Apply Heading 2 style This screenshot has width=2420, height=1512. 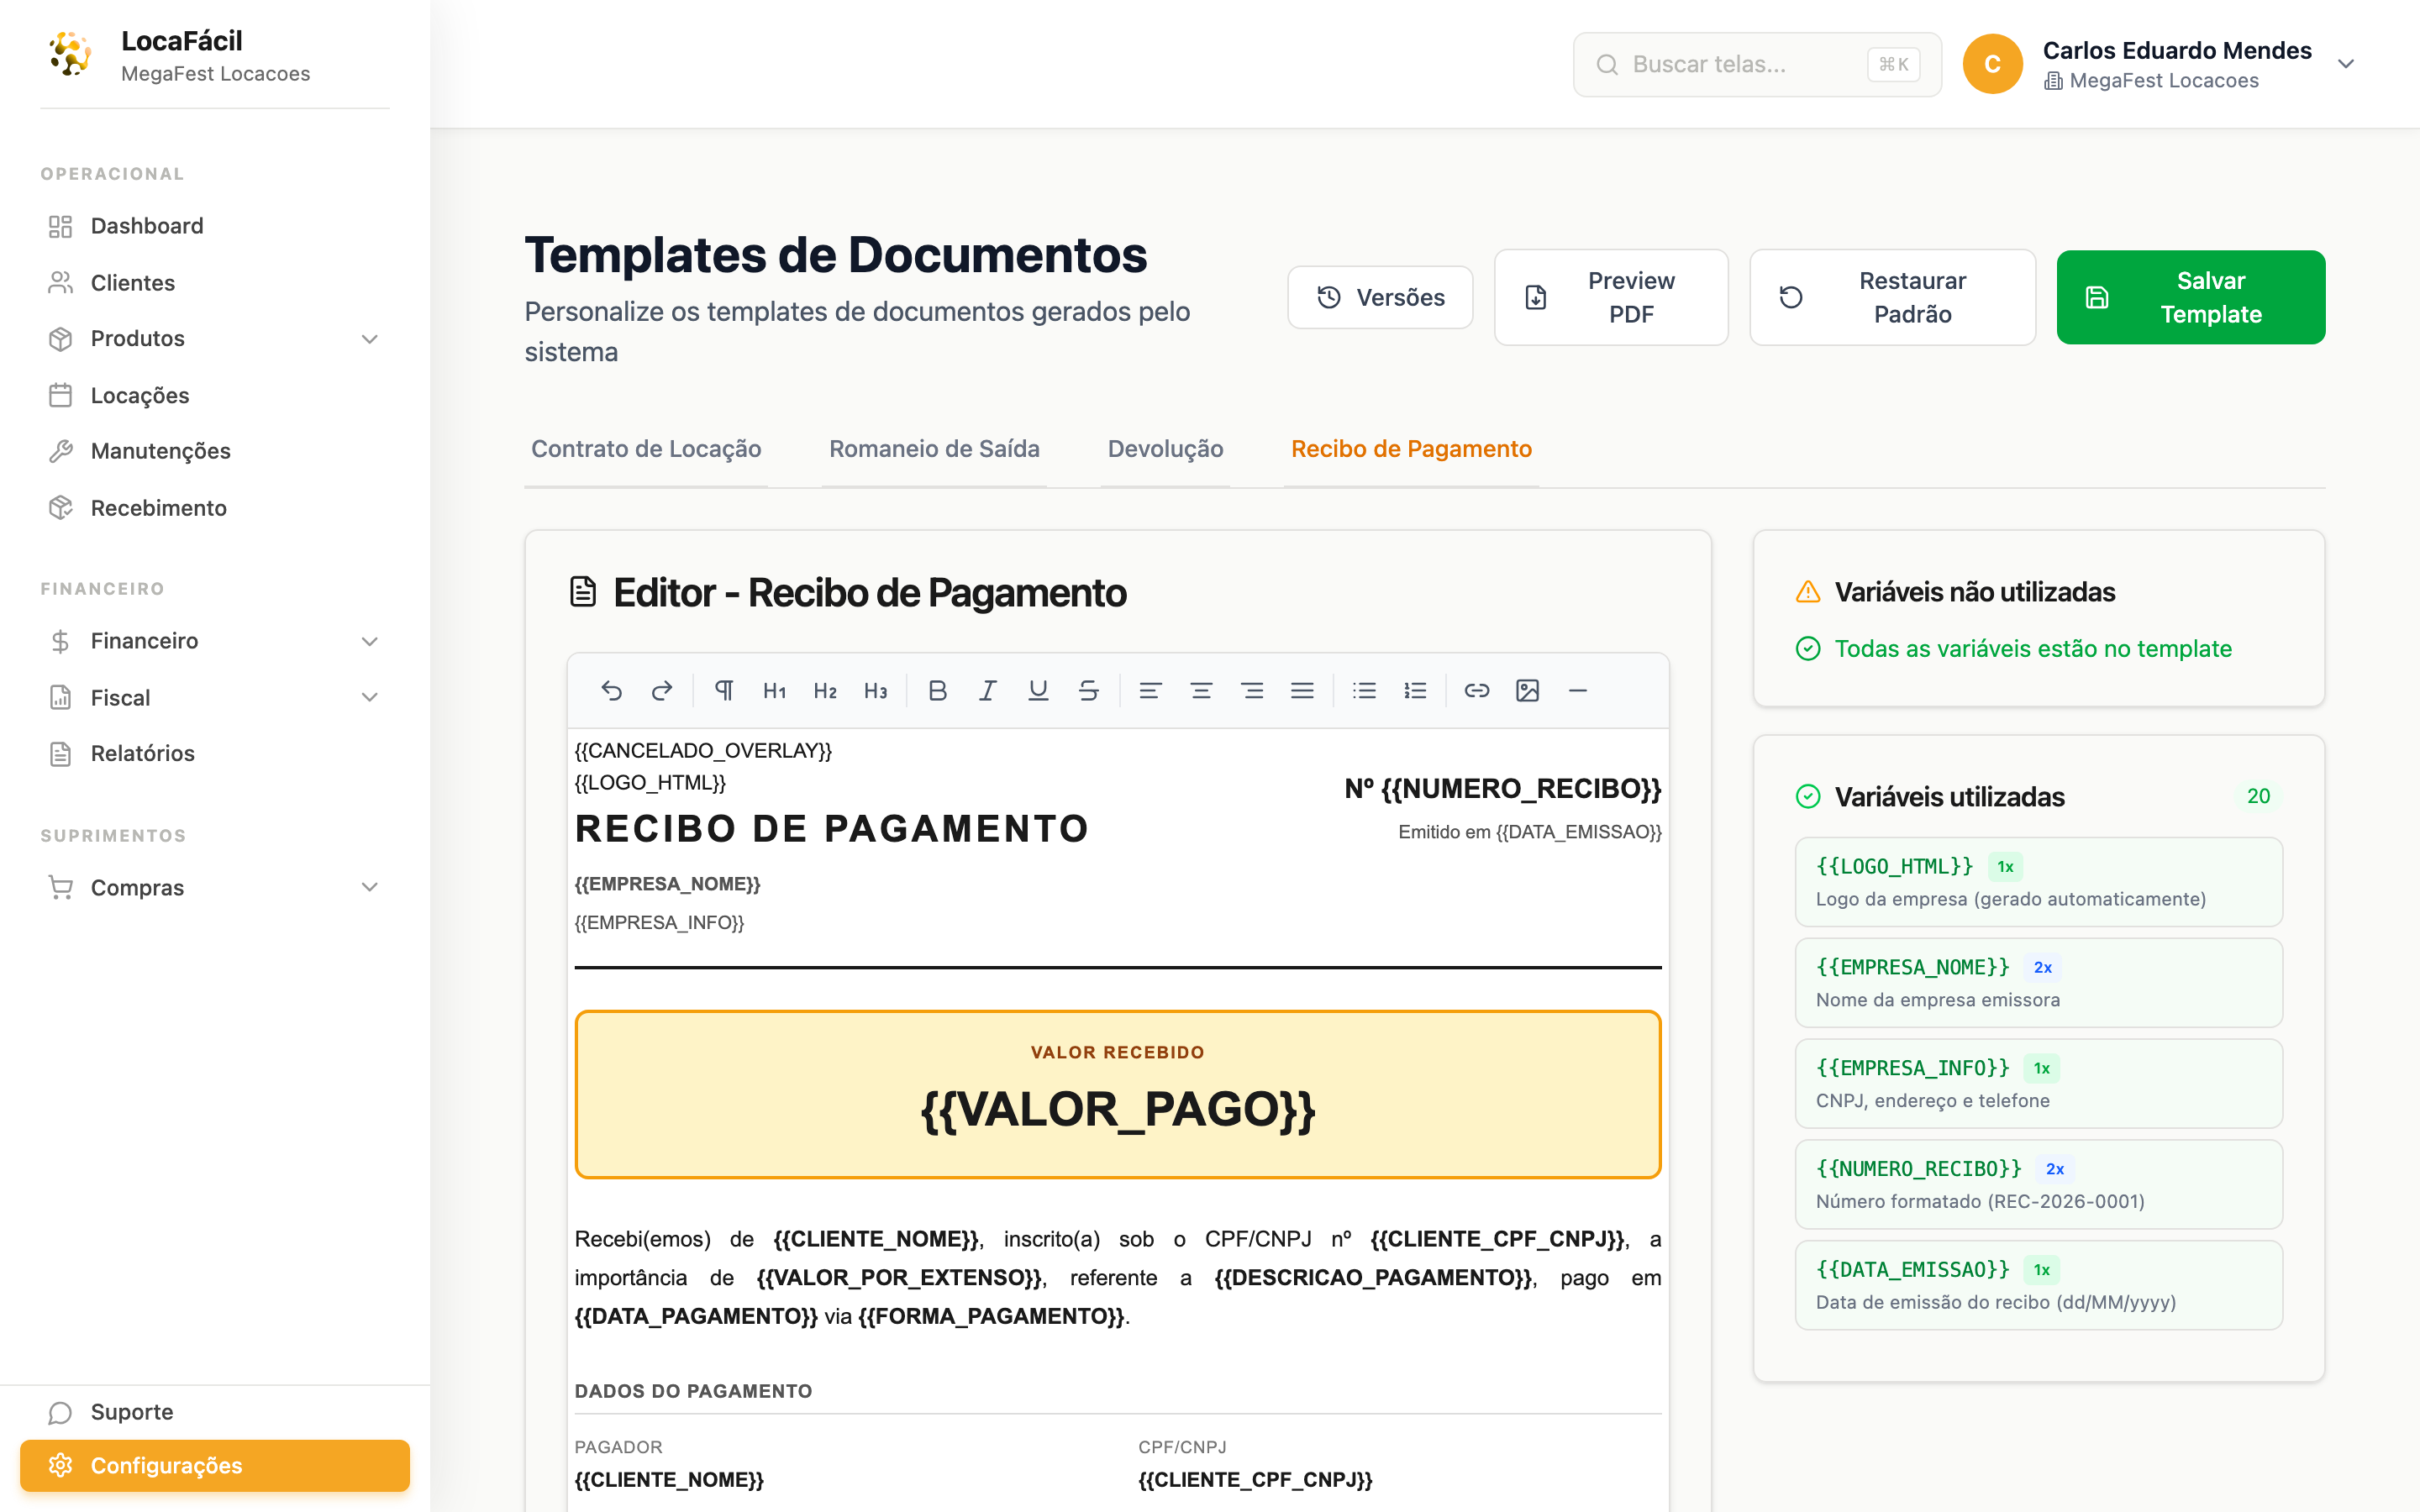825,690
